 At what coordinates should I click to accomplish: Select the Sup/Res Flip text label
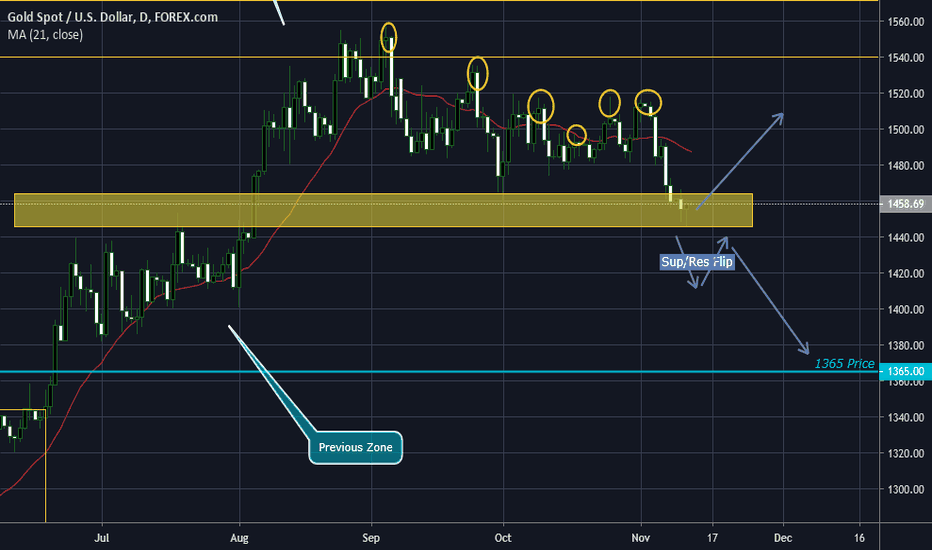point(697,262)
